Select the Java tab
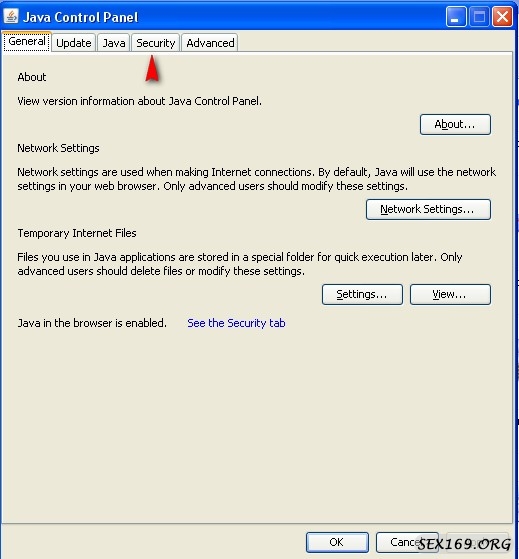Viewport: 519px width, 559px height. [x=114, y=43]
